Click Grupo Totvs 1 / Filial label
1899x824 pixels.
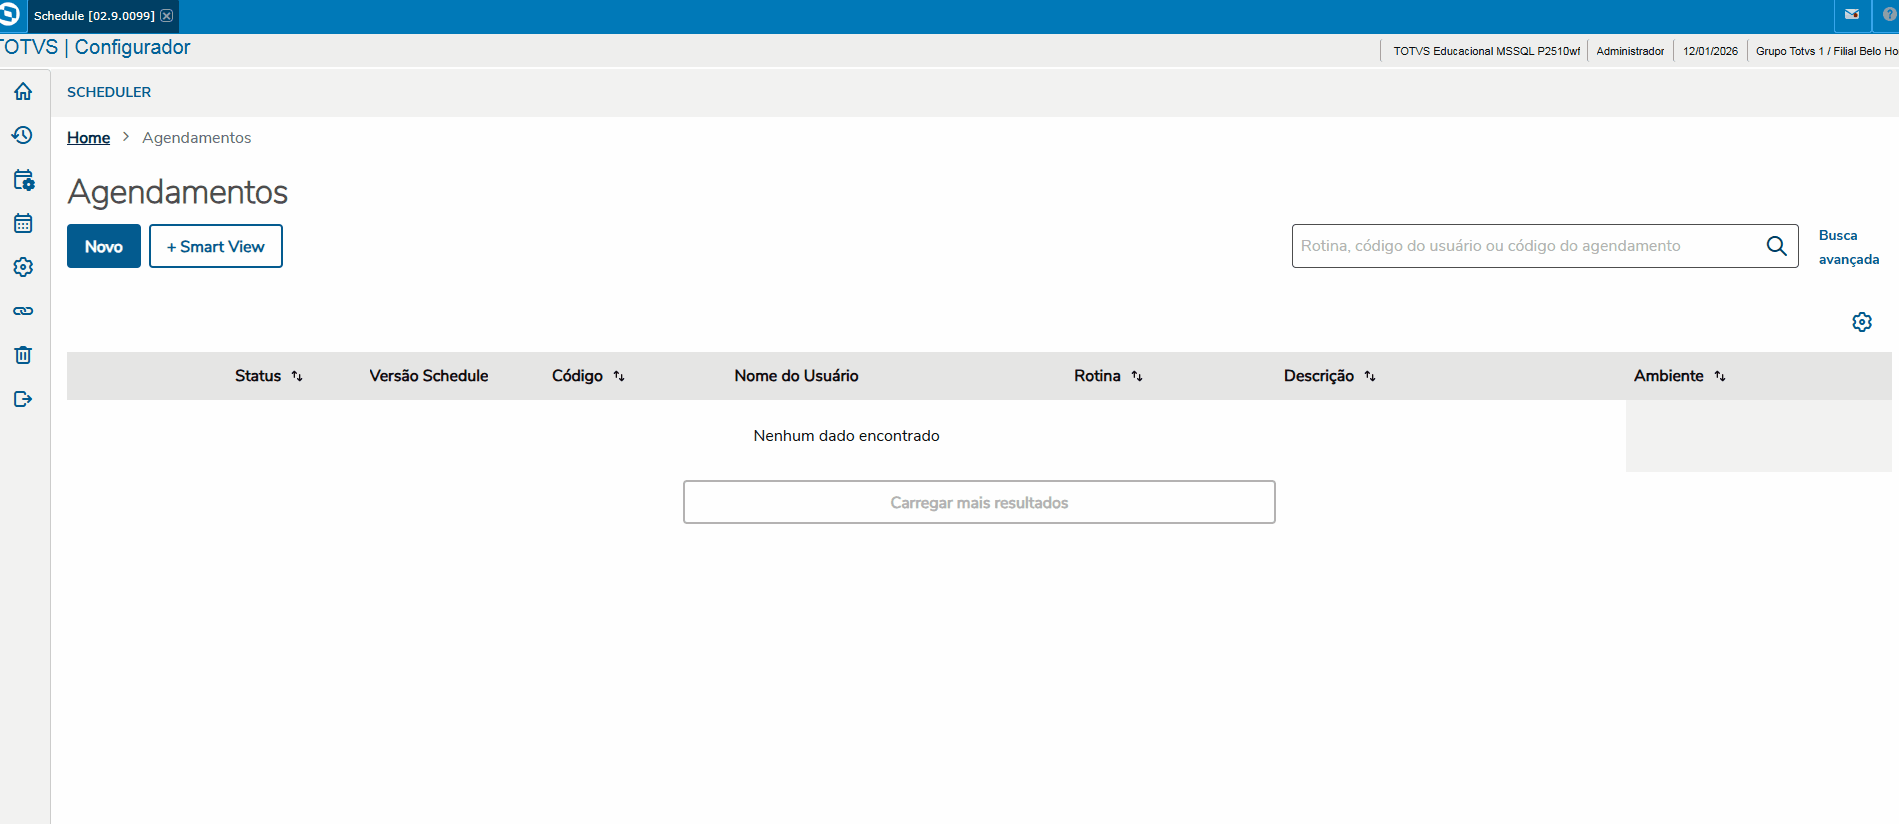(1827, 51)
